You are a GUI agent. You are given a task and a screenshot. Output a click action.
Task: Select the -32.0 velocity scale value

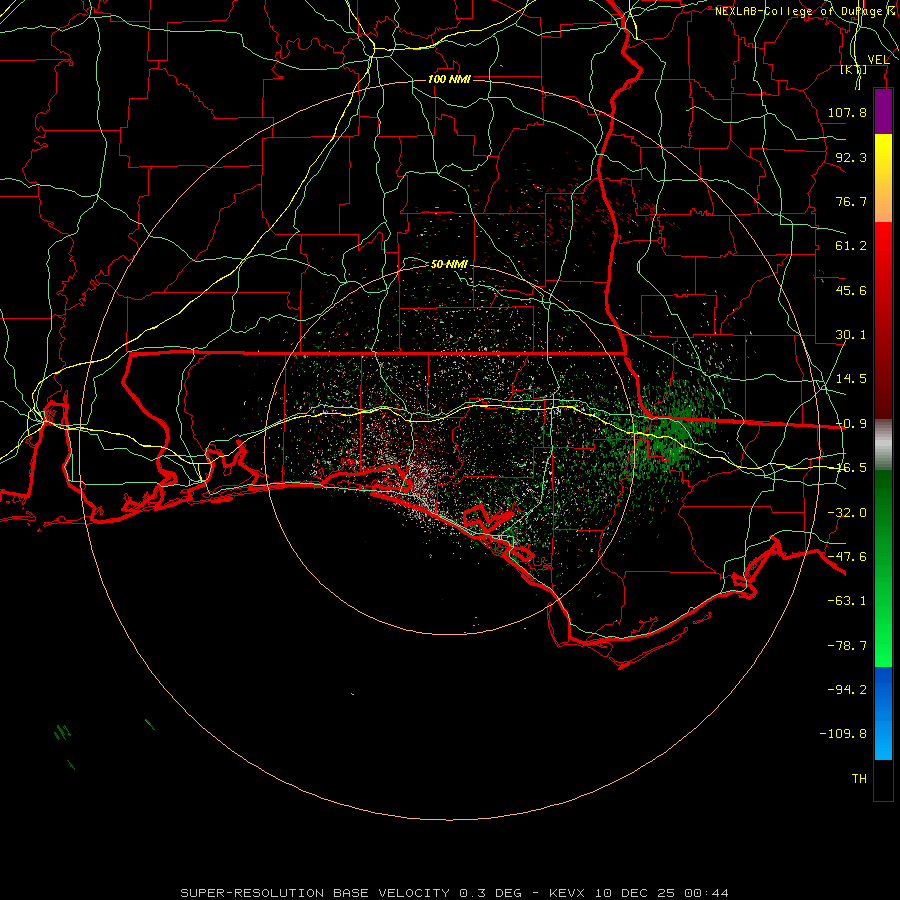coord(847,513)
